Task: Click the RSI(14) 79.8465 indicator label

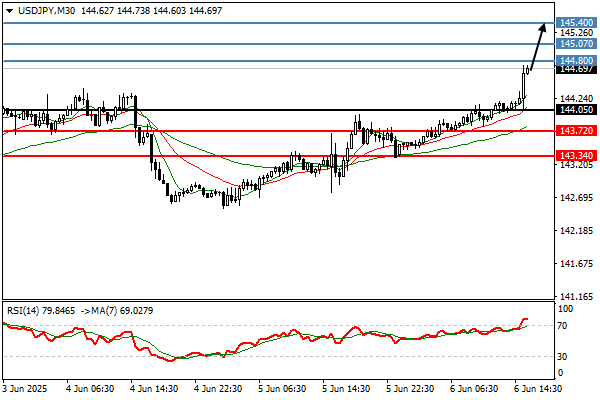Action: point(41,310)
